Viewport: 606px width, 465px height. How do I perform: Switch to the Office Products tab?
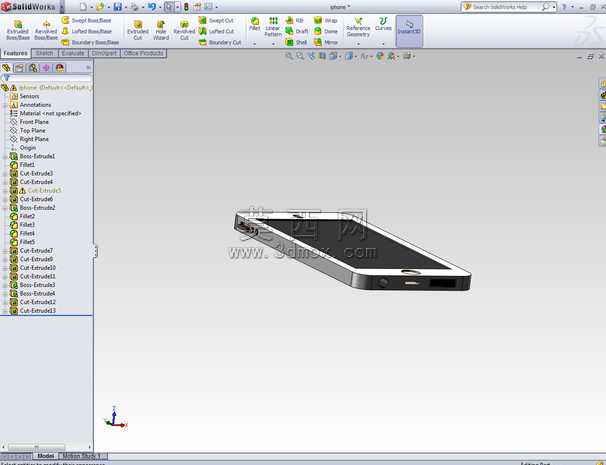point(143,53)
